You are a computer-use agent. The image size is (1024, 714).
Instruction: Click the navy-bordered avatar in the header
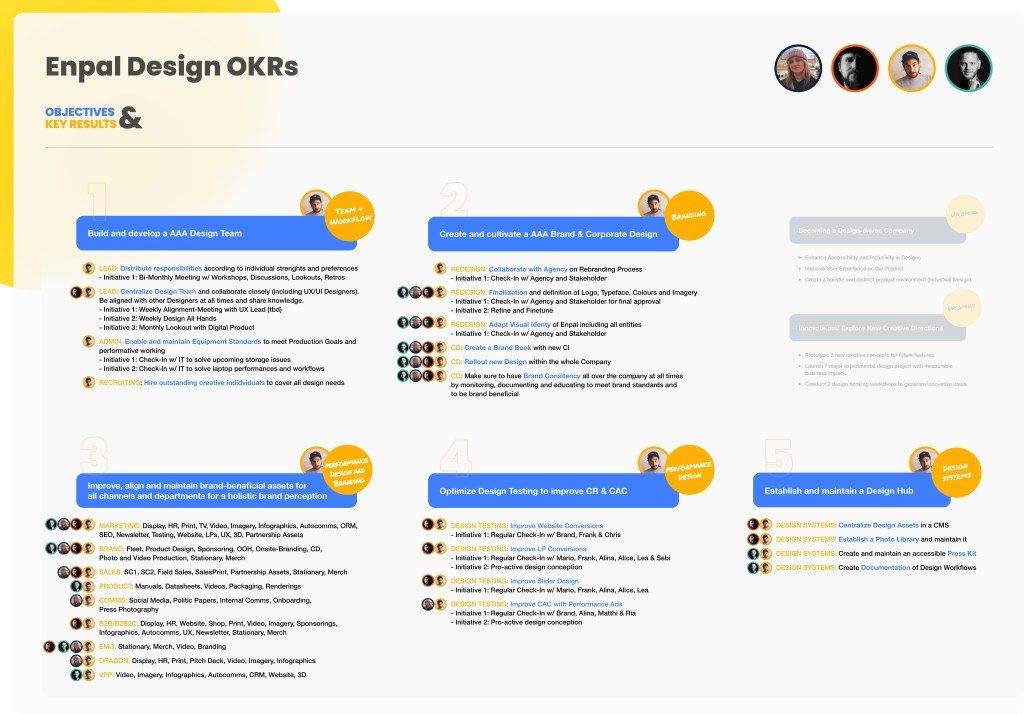click(x=798, y=68)
